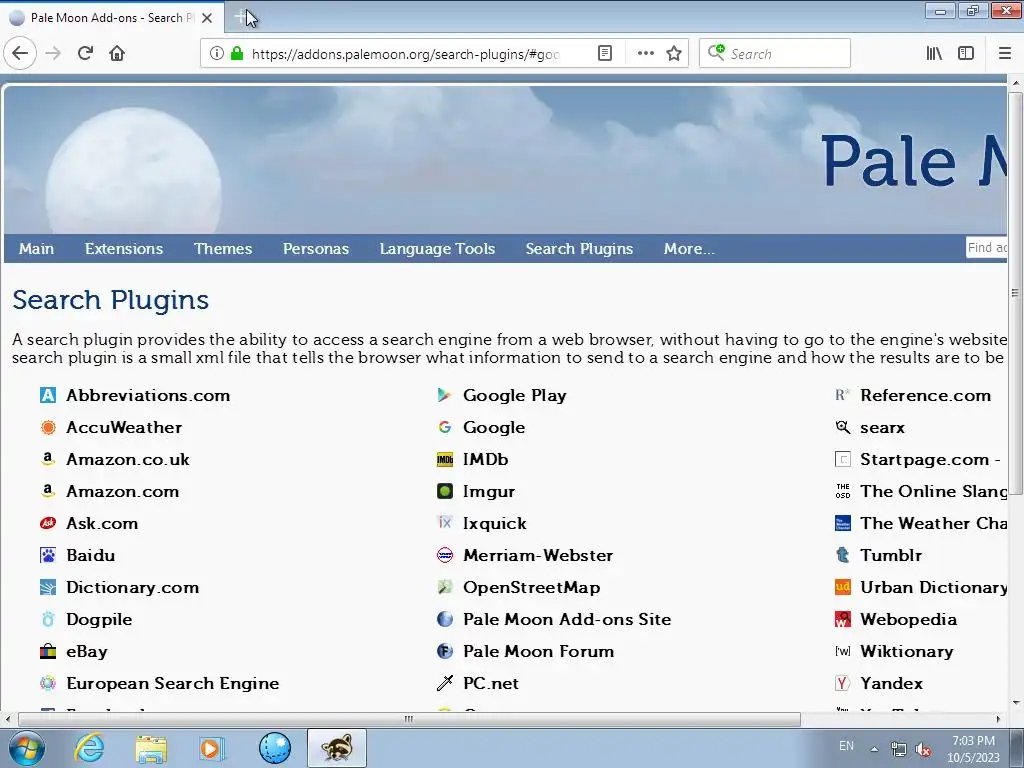Focus the Find add-ons field

click(987, 248)
